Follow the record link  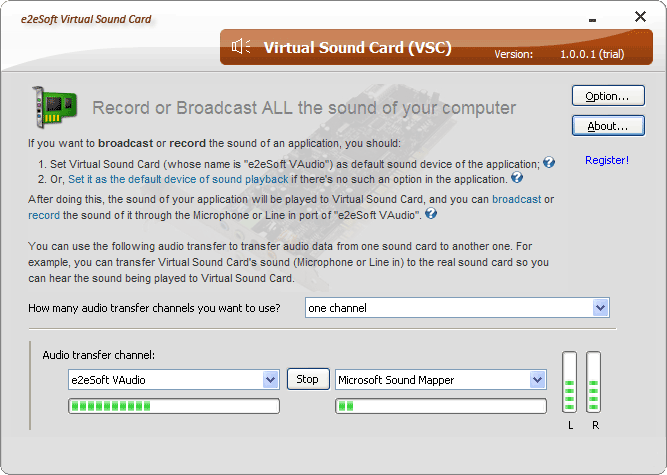(x=44, y=215)
